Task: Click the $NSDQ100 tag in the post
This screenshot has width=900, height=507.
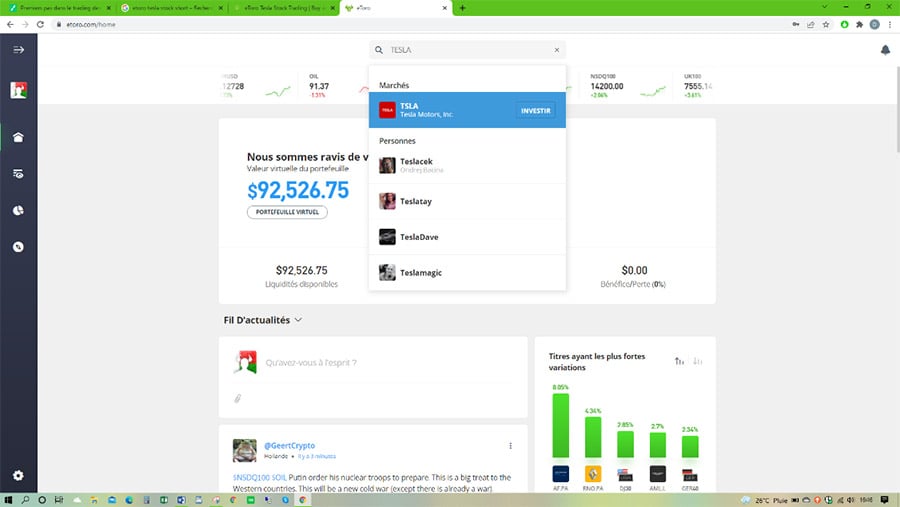Action: coord(251,477)
